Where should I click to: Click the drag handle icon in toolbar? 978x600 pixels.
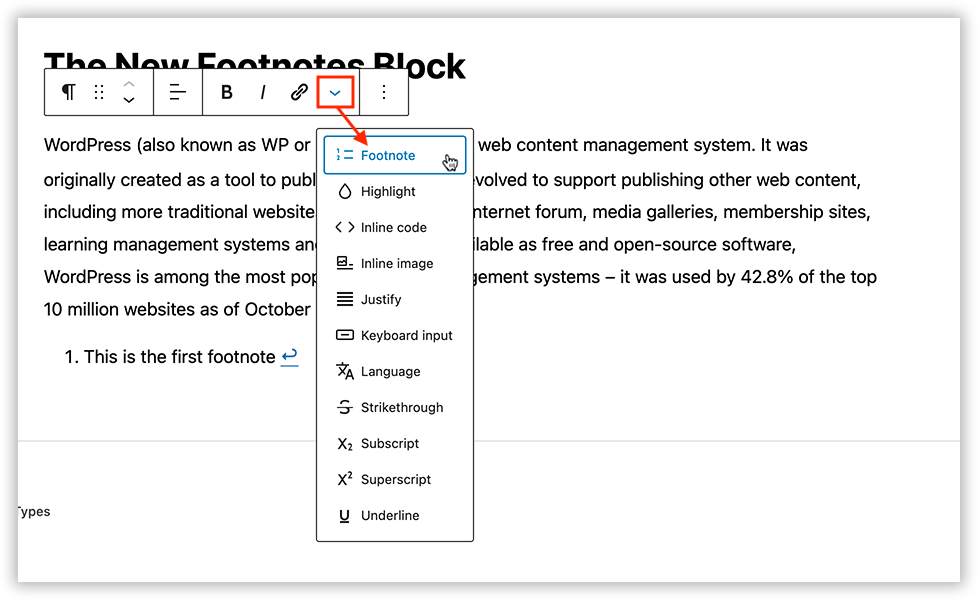point(98,92)
